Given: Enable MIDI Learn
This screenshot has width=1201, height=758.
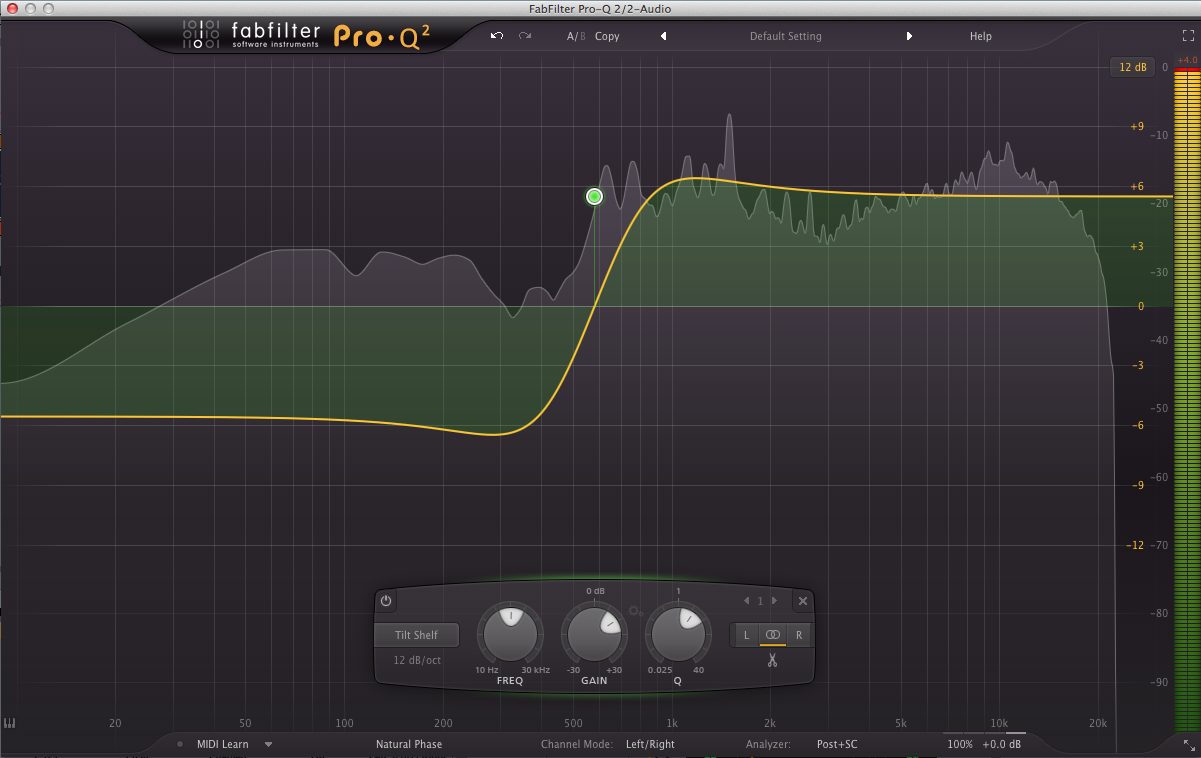Looking at the screenshot, I should [222, 744].
